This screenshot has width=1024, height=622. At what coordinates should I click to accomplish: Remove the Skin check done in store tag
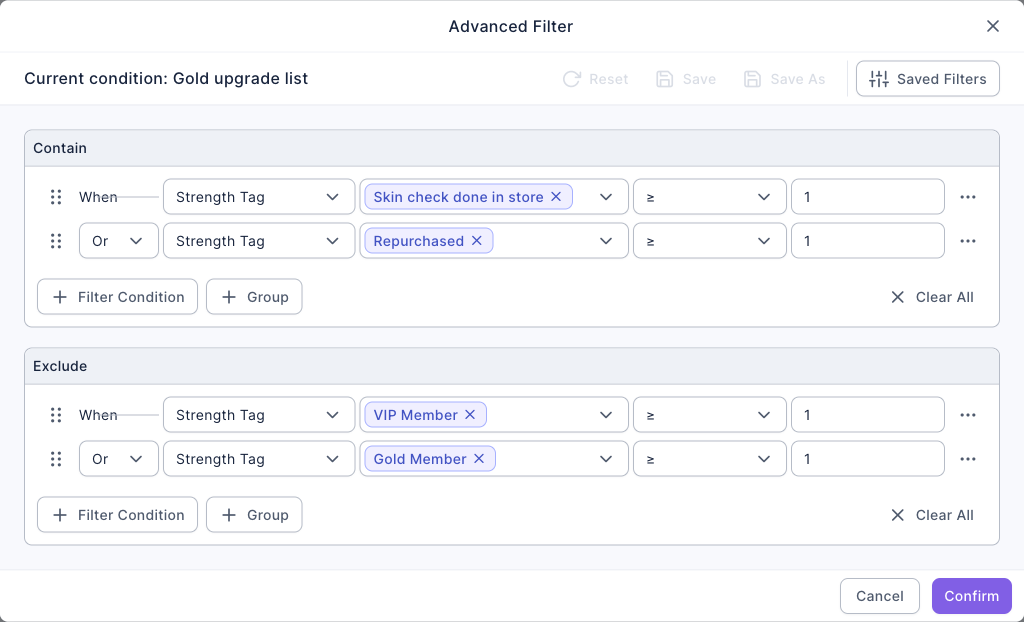556,197
